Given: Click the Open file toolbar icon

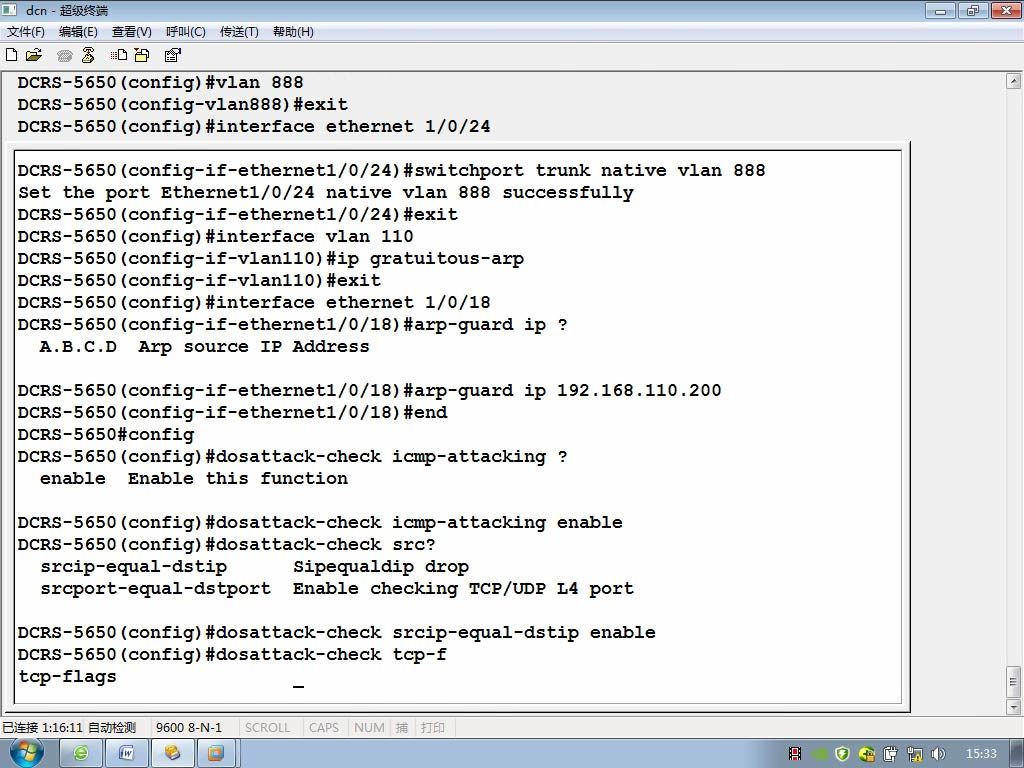Looking at the screenshot, I should 33,55.
